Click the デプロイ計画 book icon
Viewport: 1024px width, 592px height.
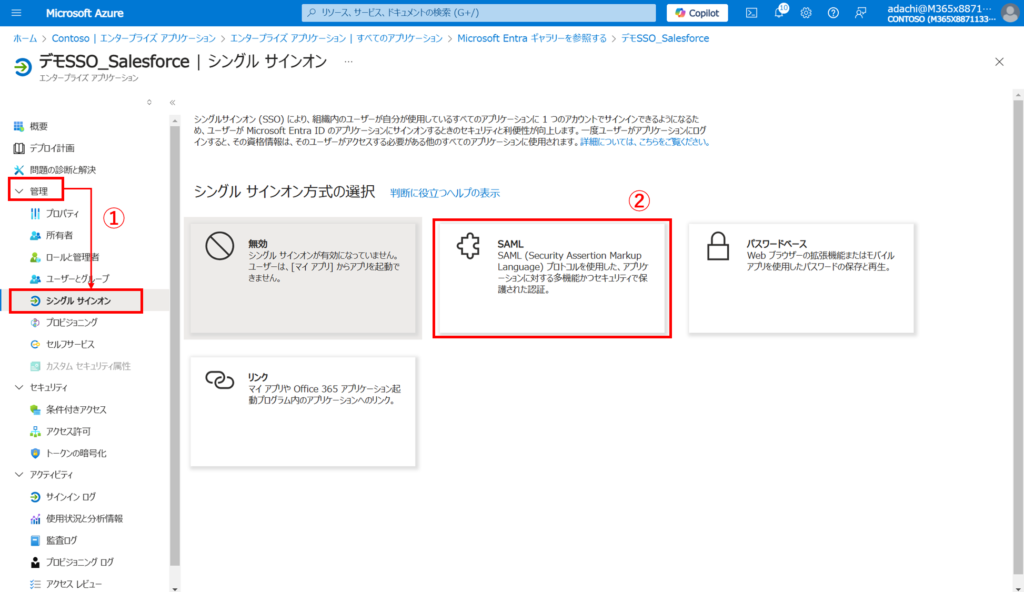click(19, 148)
